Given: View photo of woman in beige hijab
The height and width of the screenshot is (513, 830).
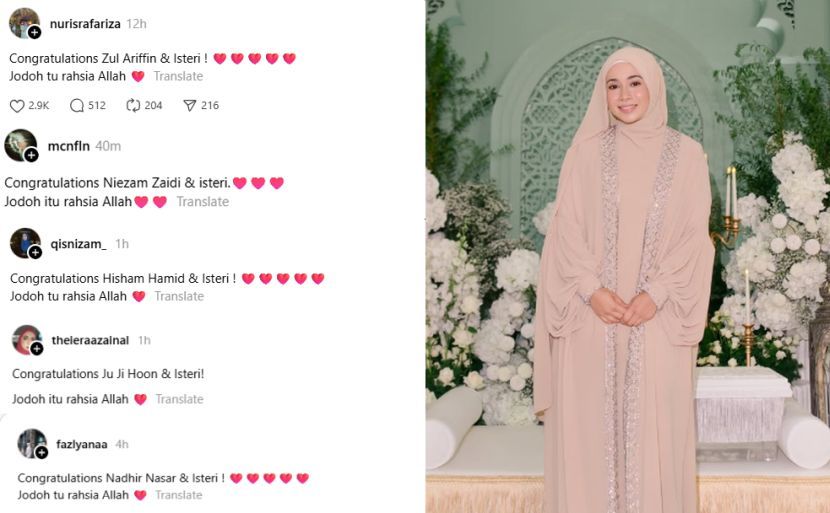Looking at the screenshot, I should click(x=628, y=256).
